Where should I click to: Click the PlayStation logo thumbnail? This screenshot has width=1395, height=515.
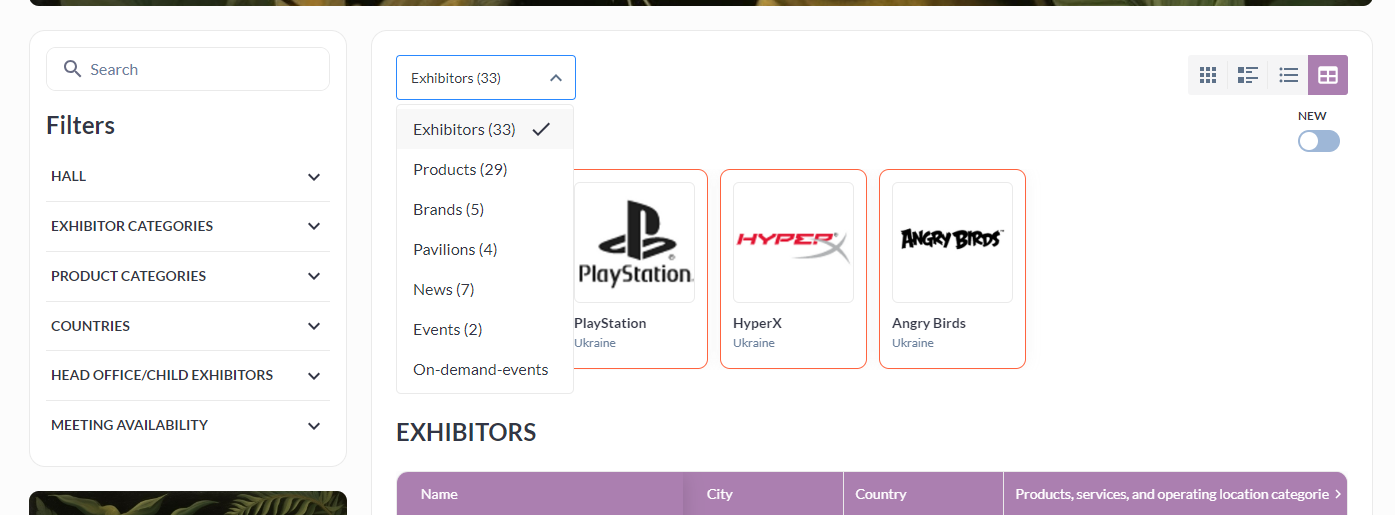tap(634, 243)
